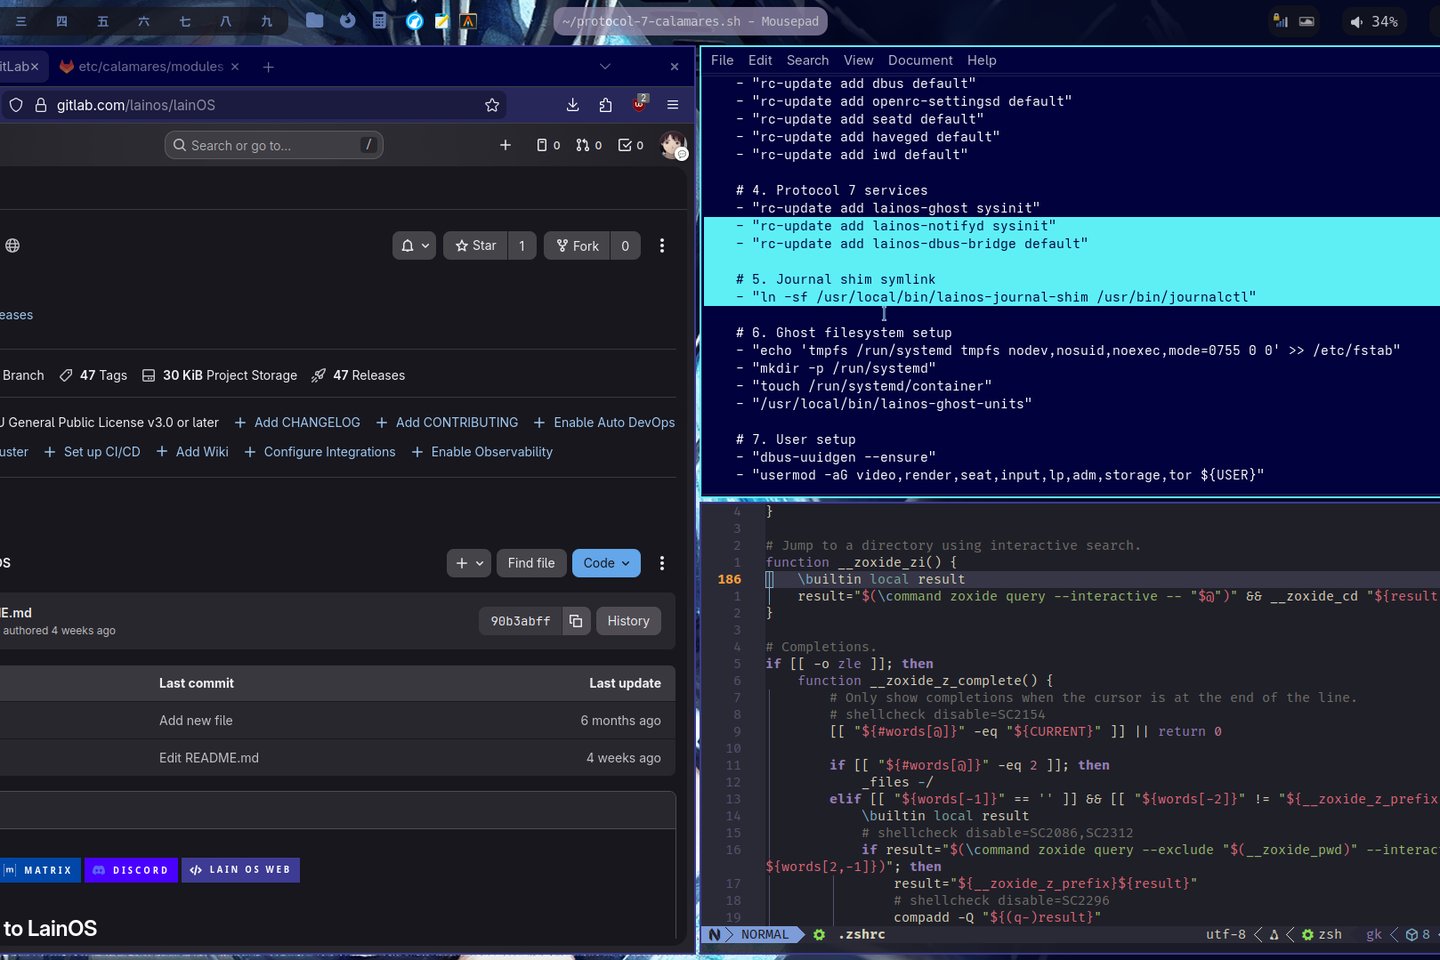Screen dimensions: 1440x960
Task: Launch the Alacritty terminal from the panel
Action: 468,21
